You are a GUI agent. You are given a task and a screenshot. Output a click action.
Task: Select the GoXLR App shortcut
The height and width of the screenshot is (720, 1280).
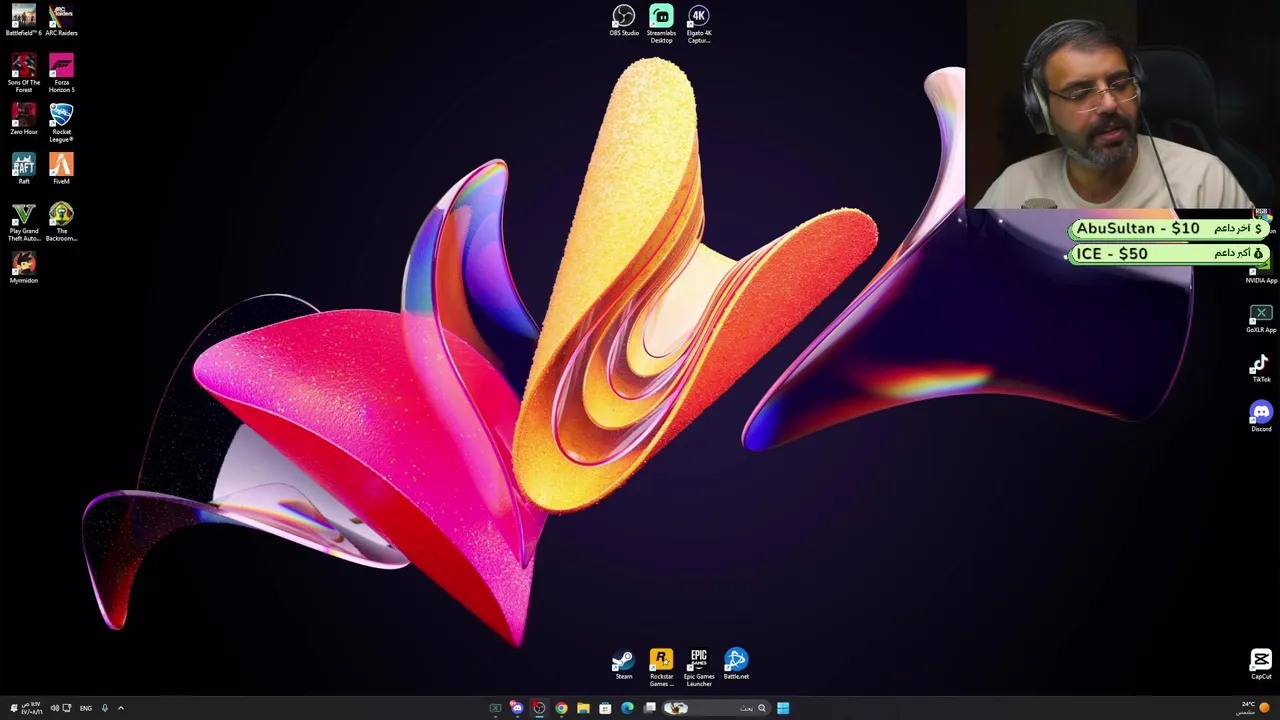click(x=1261, y=319)
